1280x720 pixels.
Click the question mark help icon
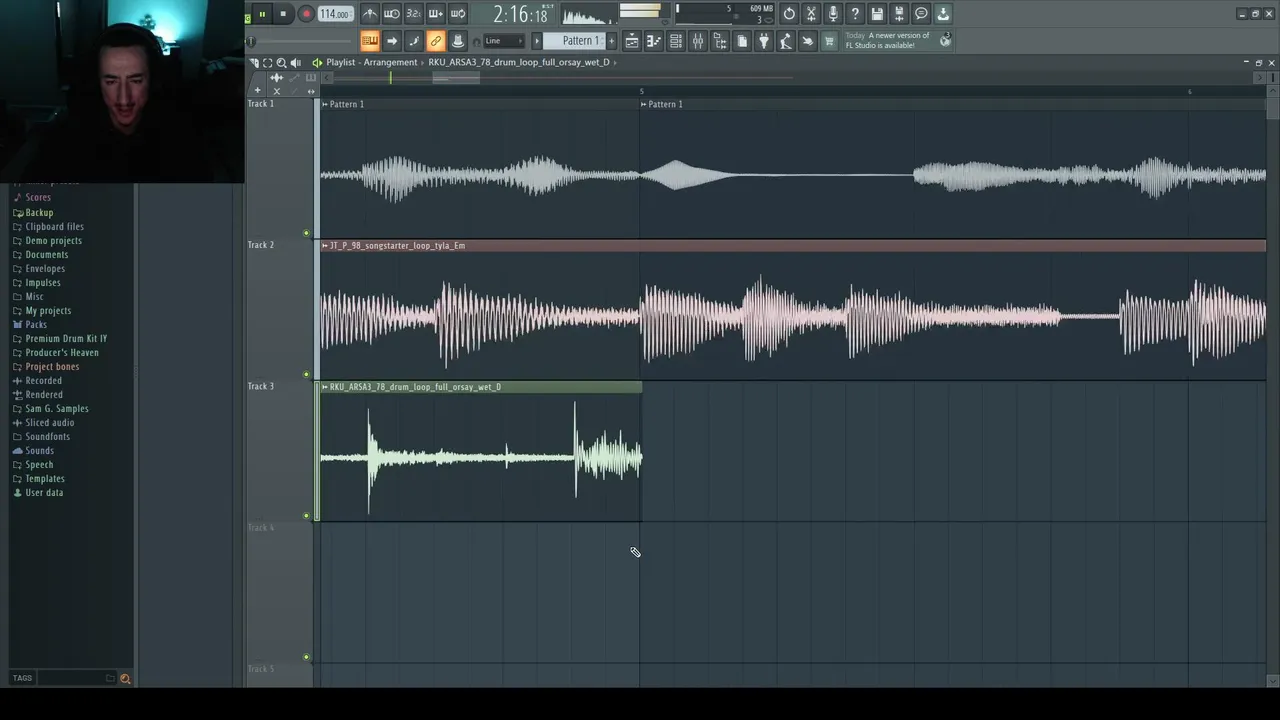tap(855, 14)
